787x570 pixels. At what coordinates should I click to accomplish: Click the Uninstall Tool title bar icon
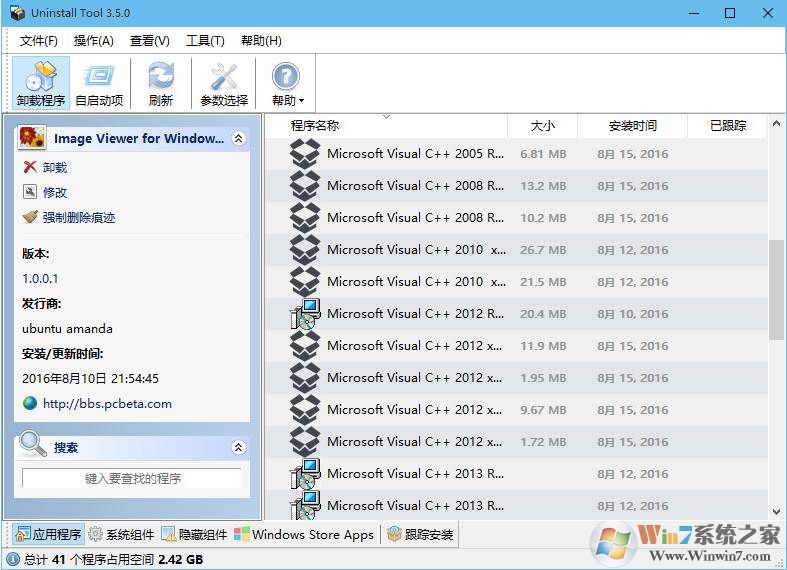click(18, 13)
